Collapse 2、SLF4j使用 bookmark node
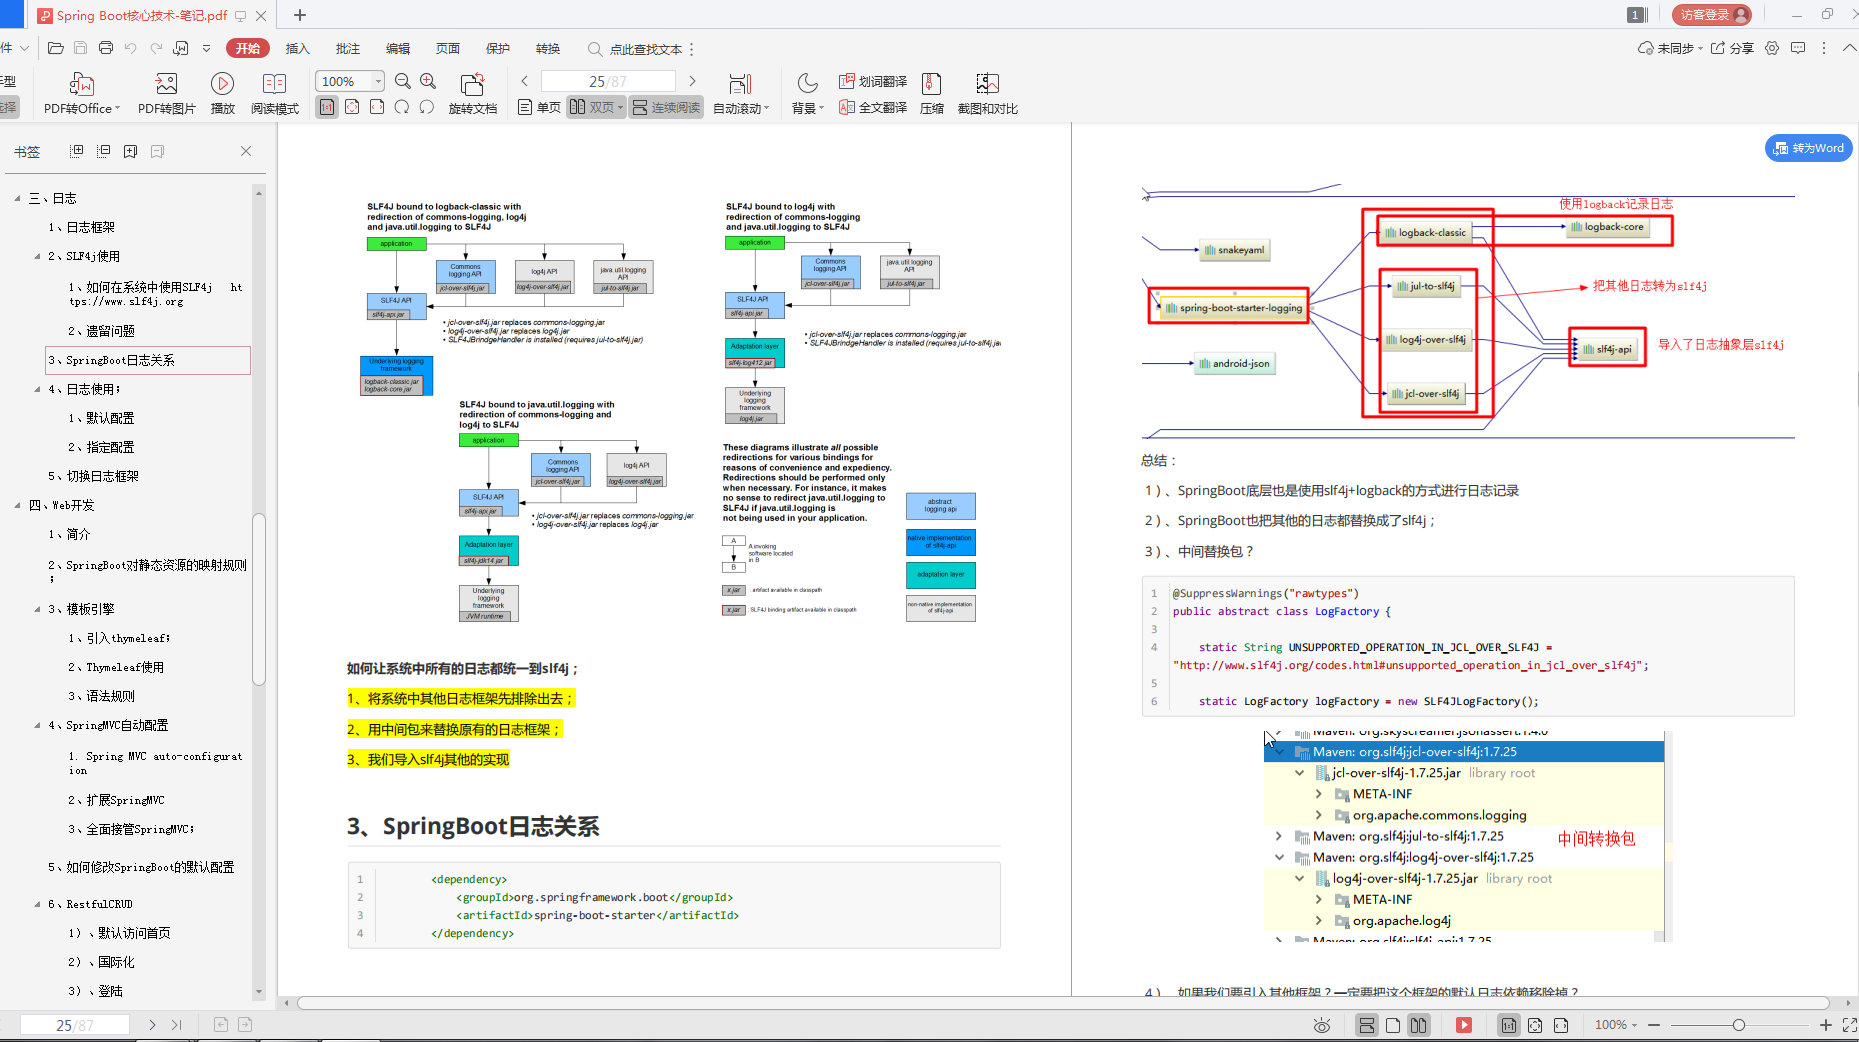This screenshot has height=1042, width=1859. pyautogui.click(x=37, y=256)
